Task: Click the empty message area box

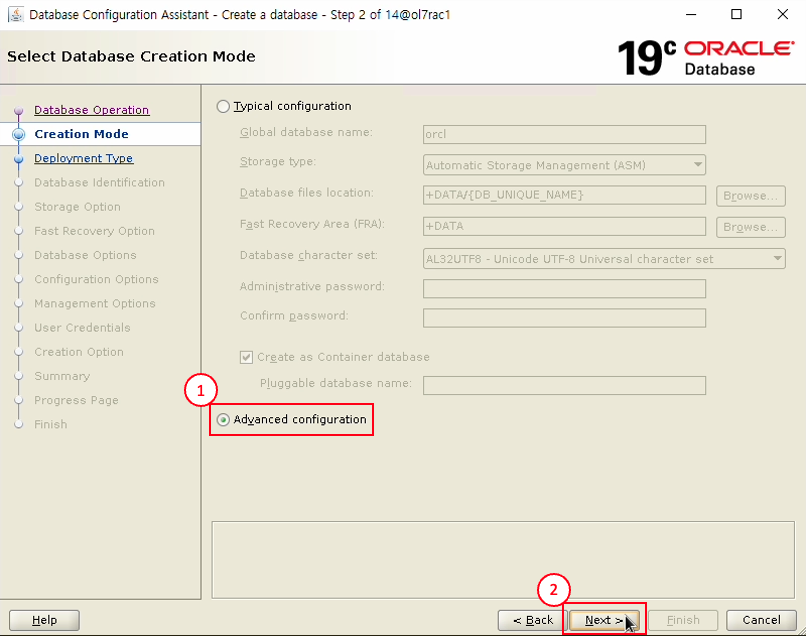Action: tap(503, 560)
